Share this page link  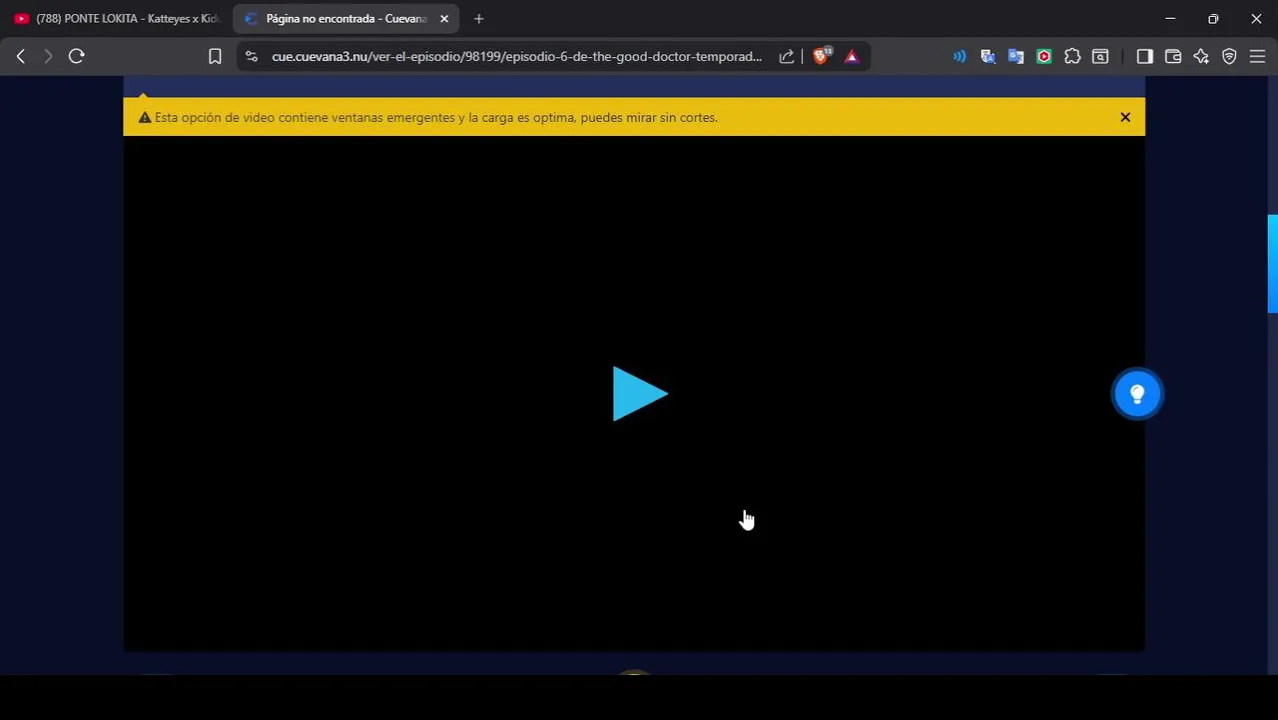787,57
